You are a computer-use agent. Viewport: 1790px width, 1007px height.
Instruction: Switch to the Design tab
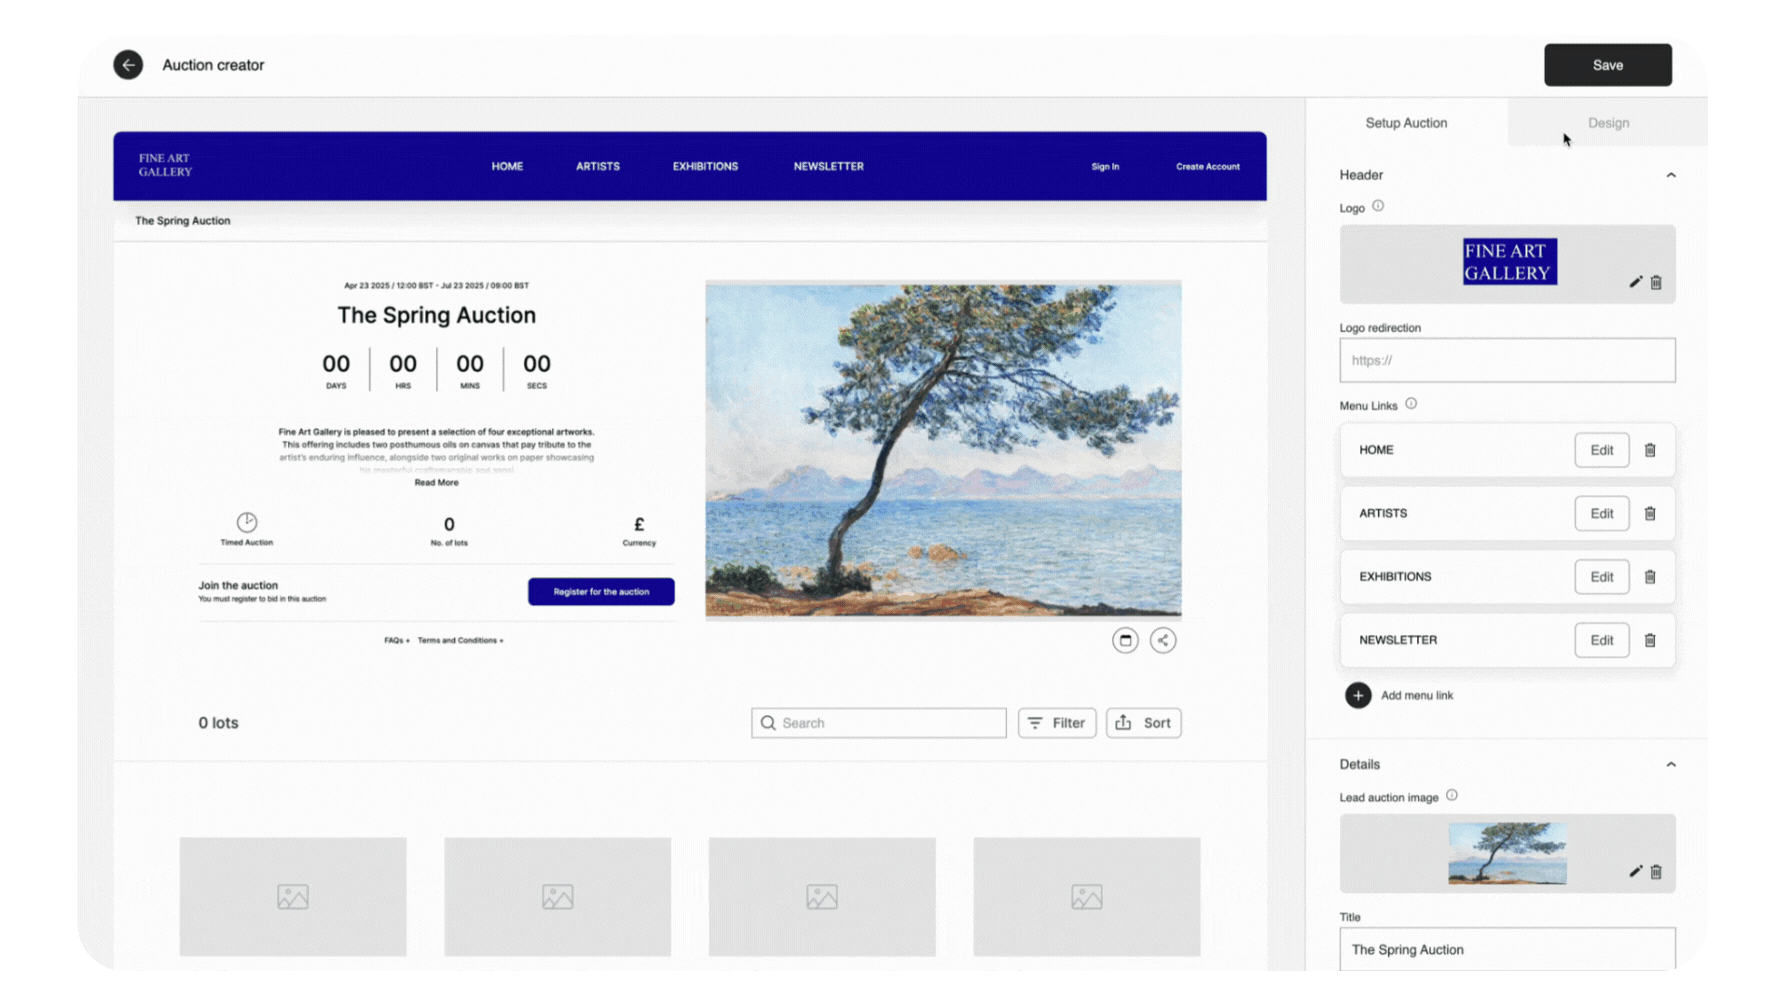[1608, 123]
